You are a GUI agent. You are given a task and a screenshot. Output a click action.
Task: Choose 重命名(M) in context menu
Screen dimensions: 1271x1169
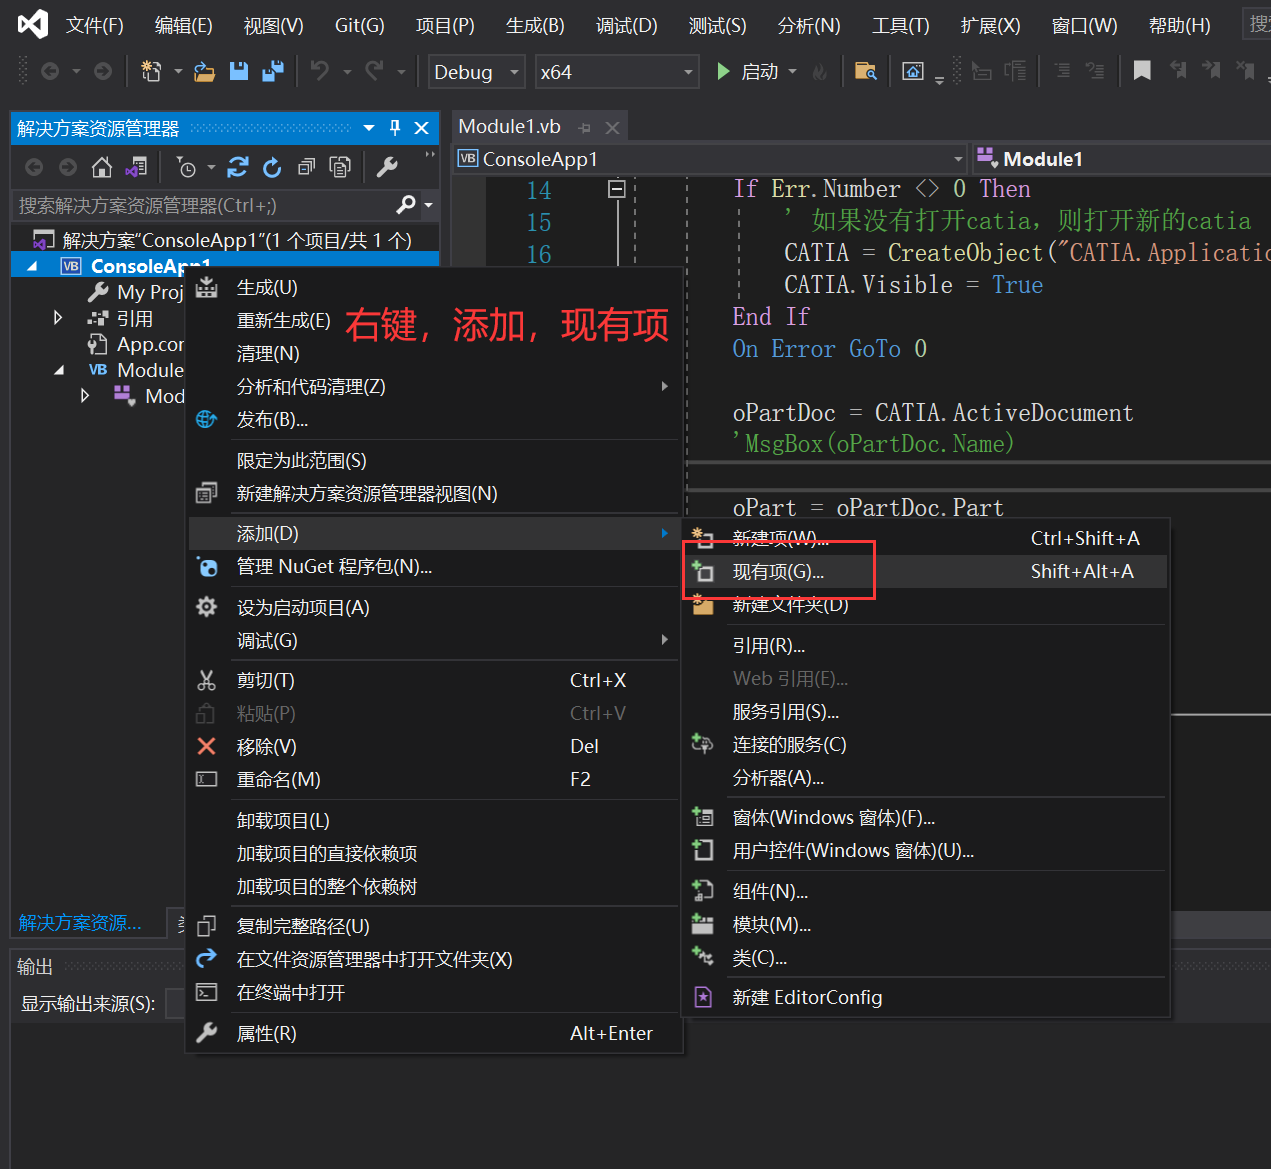435,780
